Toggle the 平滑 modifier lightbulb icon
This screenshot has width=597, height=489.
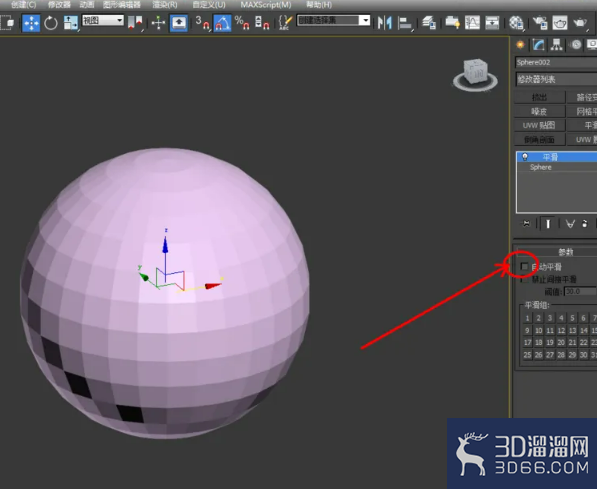click(525, 157)
